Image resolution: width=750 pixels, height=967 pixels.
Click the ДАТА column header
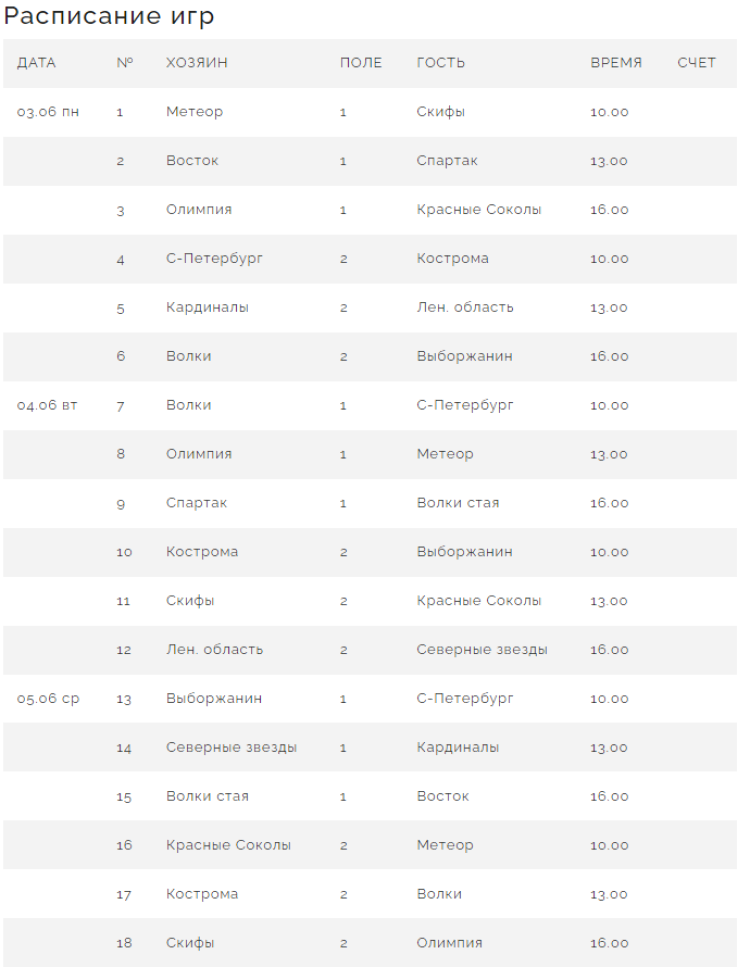(x=36, y=63)
